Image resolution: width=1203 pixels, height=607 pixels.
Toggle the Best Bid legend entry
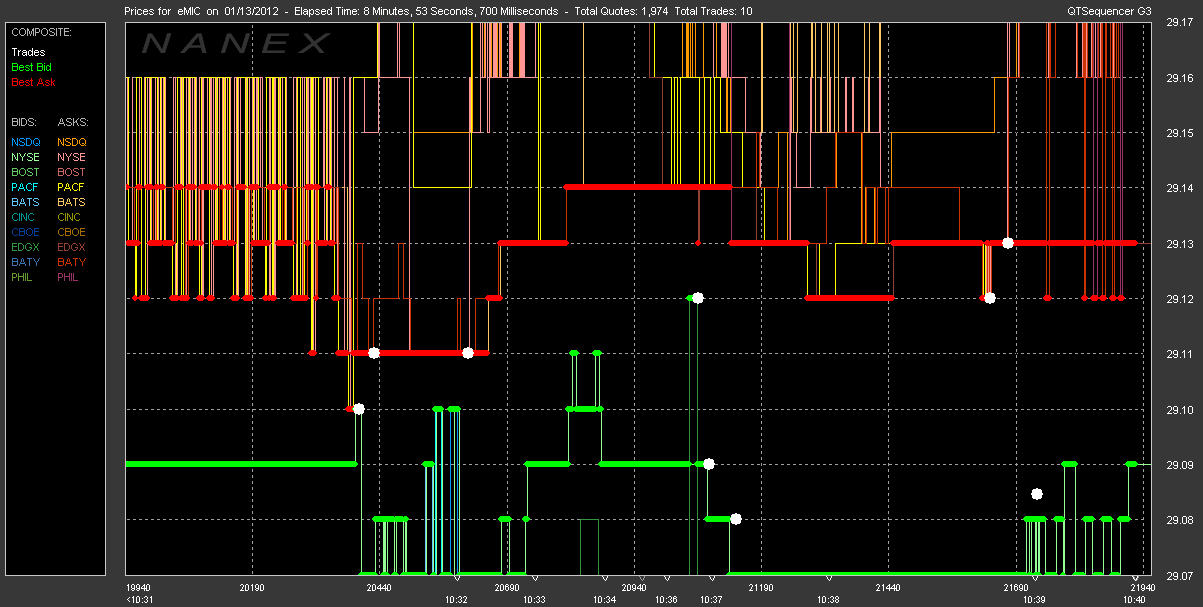[x=31, y=66]
